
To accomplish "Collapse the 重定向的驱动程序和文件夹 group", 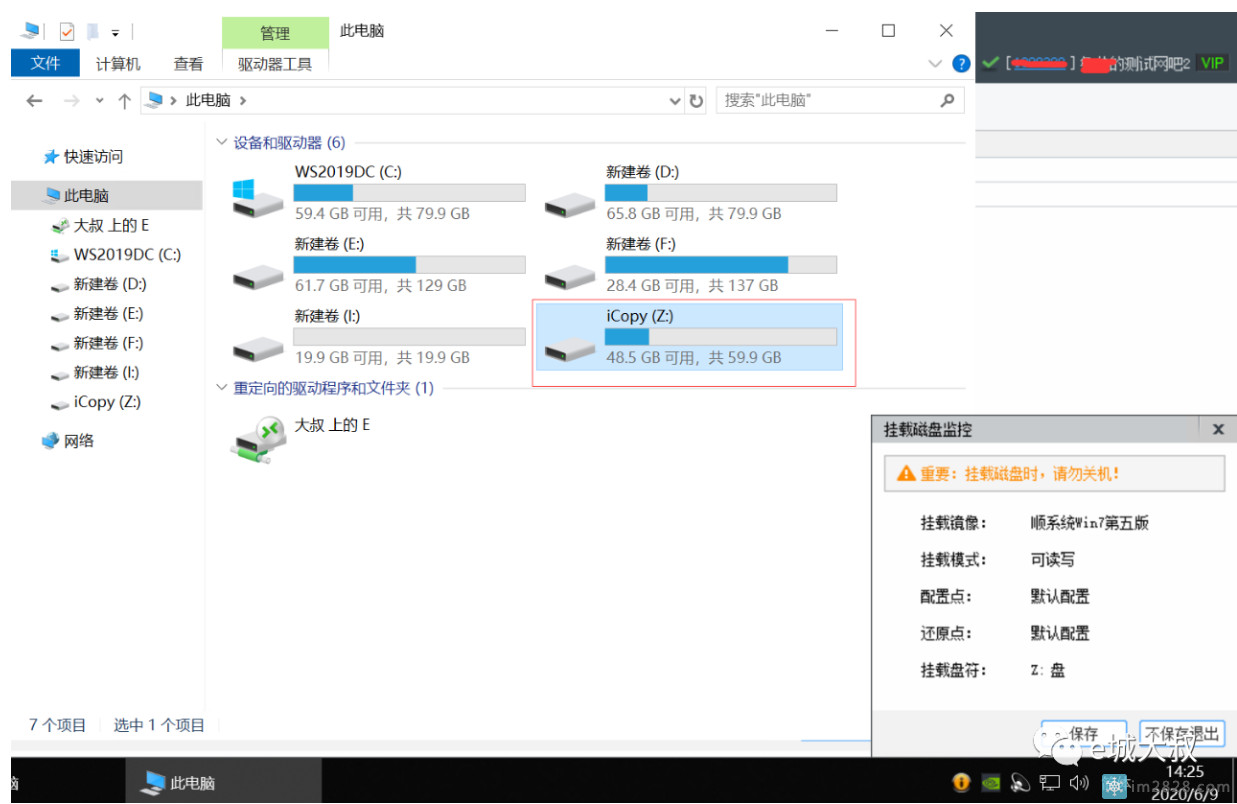I will tap(222, 388).
